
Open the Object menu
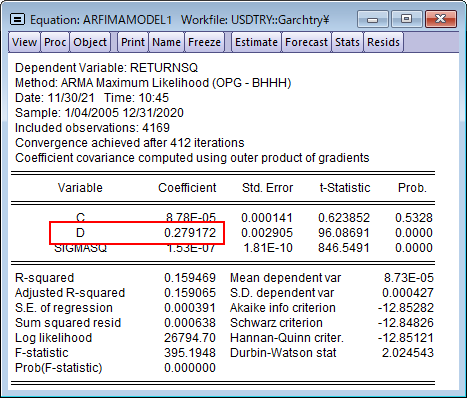click(x=90, y=42)
